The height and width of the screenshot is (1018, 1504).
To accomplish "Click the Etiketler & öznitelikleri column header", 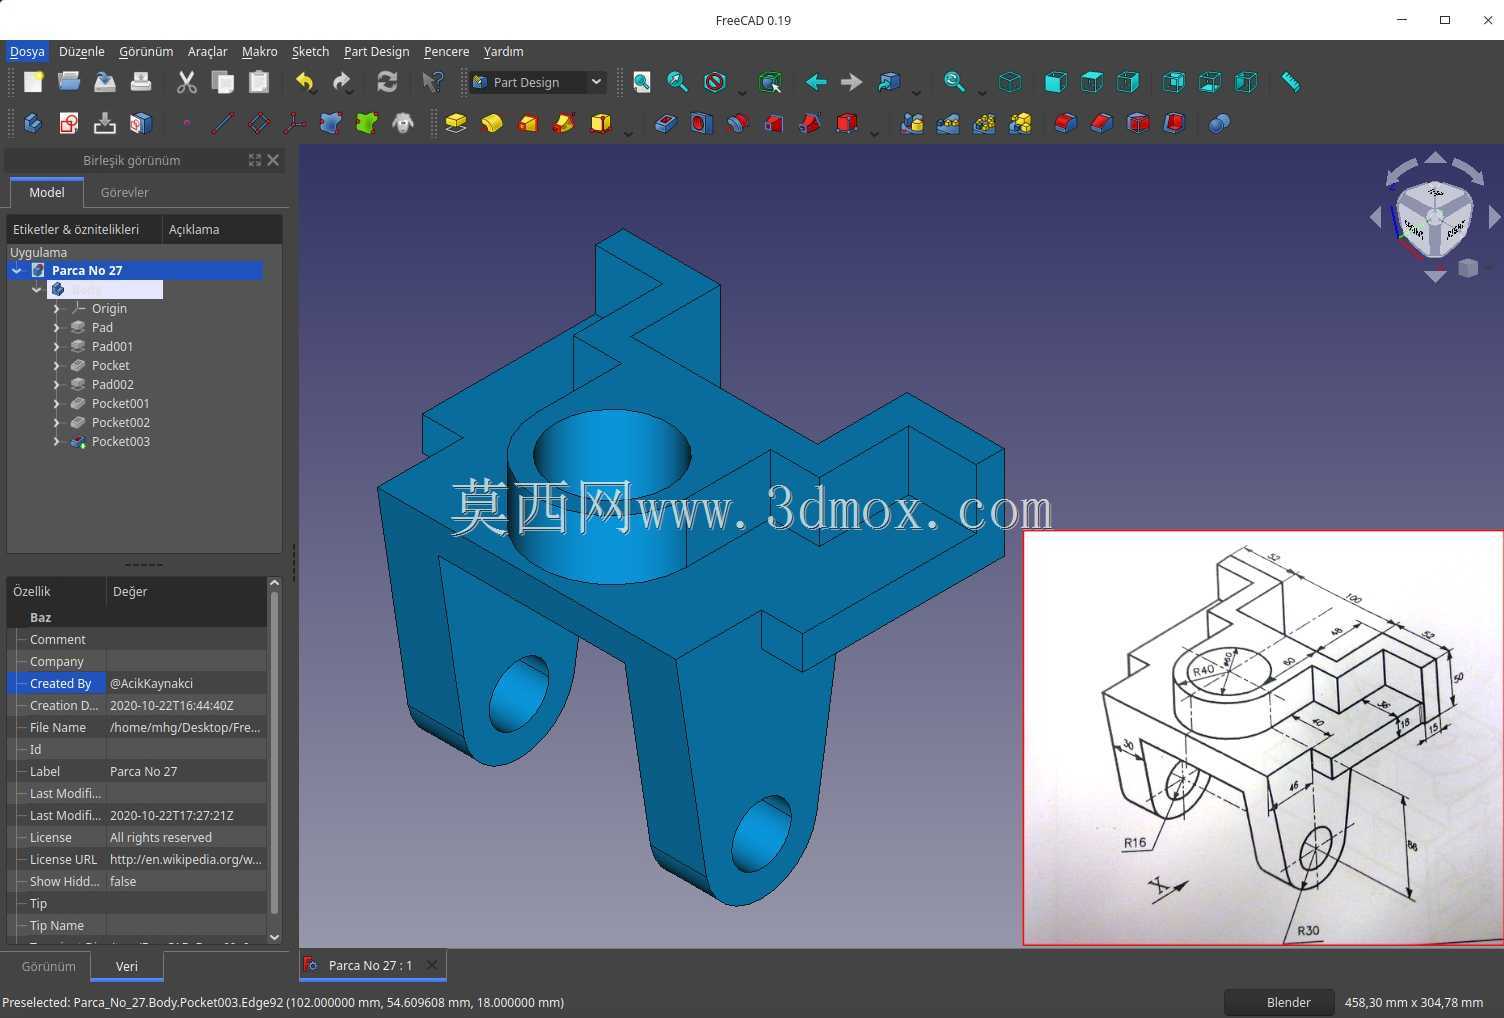I will 84,229.
